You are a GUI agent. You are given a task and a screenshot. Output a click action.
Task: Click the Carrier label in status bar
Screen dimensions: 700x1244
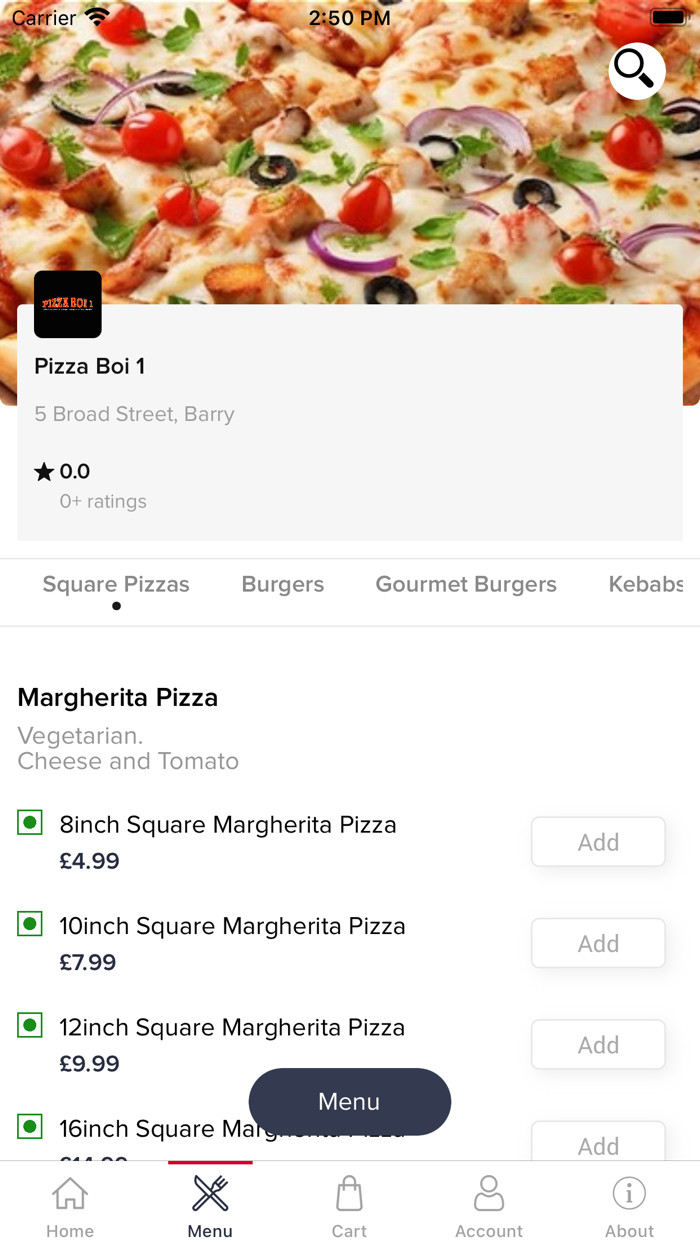(44, 17)
